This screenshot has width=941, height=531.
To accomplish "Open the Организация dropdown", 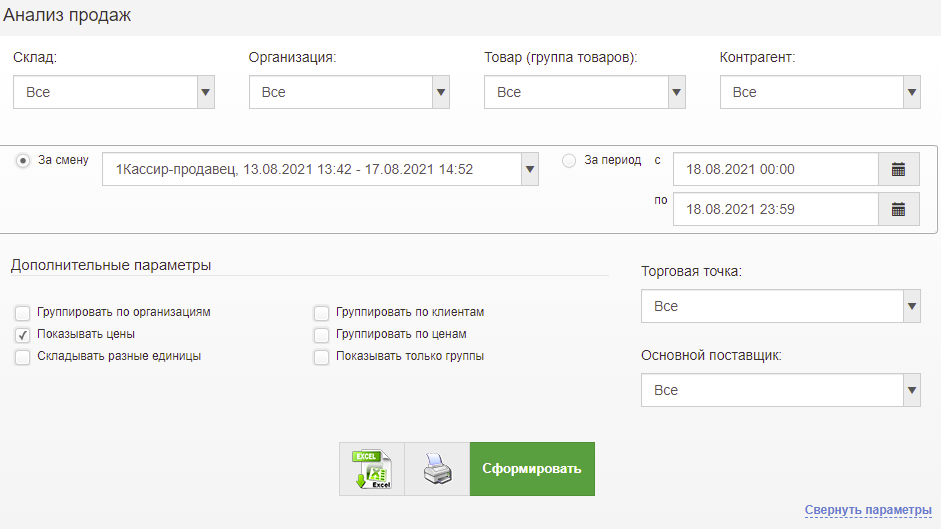I will click(349, 92).
